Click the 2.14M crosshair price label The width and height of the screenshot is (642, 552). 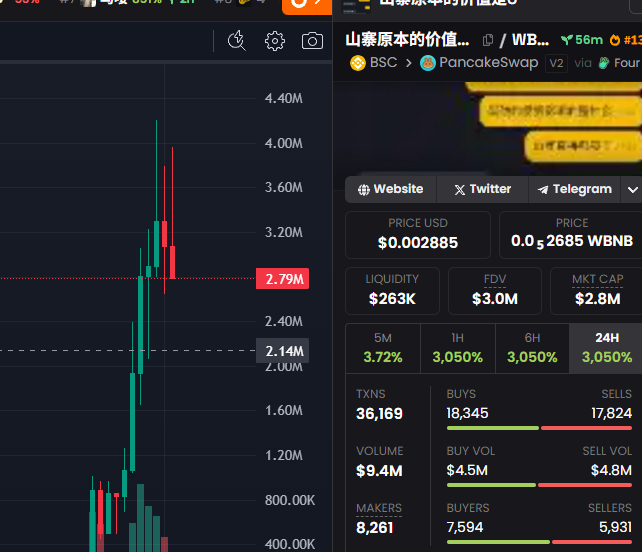tap(283, 351)
